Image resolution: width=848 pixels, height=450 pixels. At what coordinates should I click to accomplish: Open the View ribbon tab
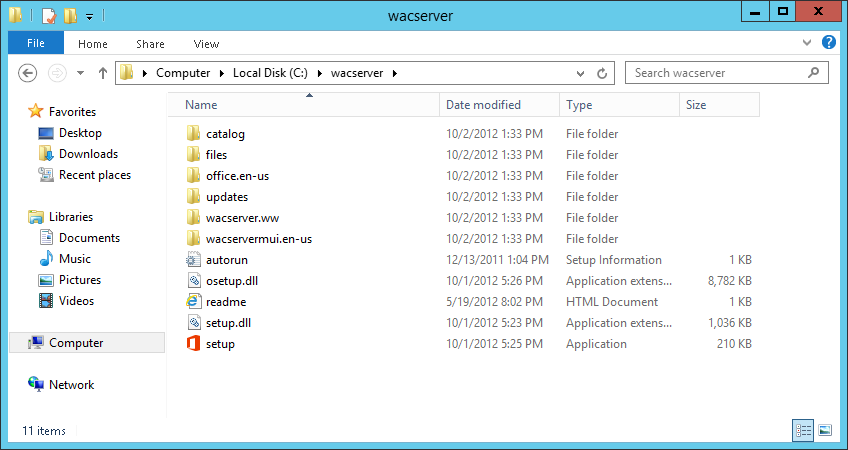point(206,44)
